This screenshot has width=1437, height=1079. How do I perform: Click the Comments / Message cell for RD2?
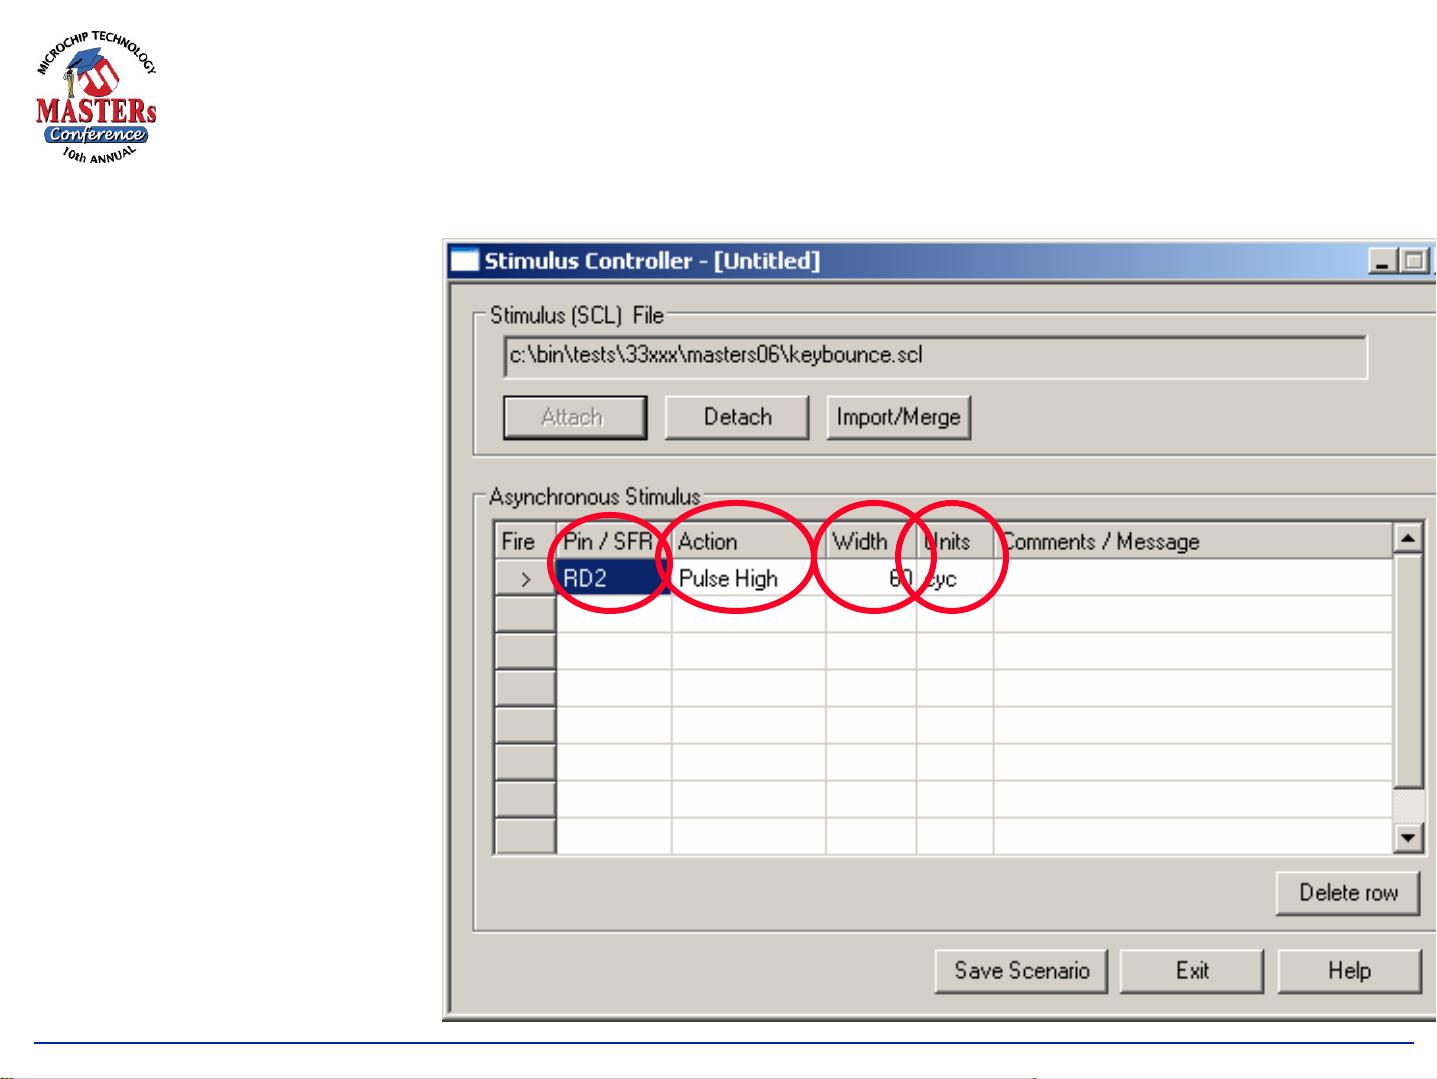pos(1190,579)
